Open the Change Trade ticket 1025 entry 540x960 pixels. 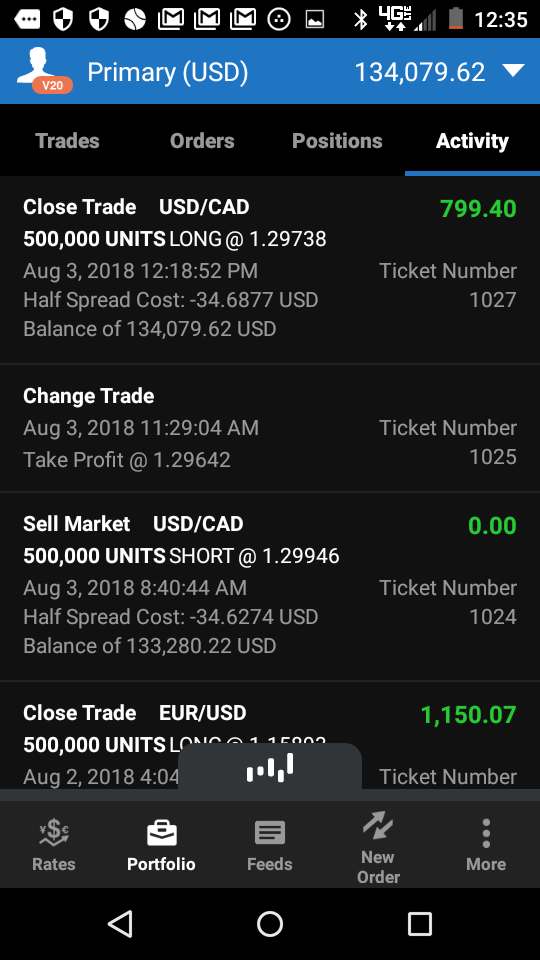(x=270, y=428)
